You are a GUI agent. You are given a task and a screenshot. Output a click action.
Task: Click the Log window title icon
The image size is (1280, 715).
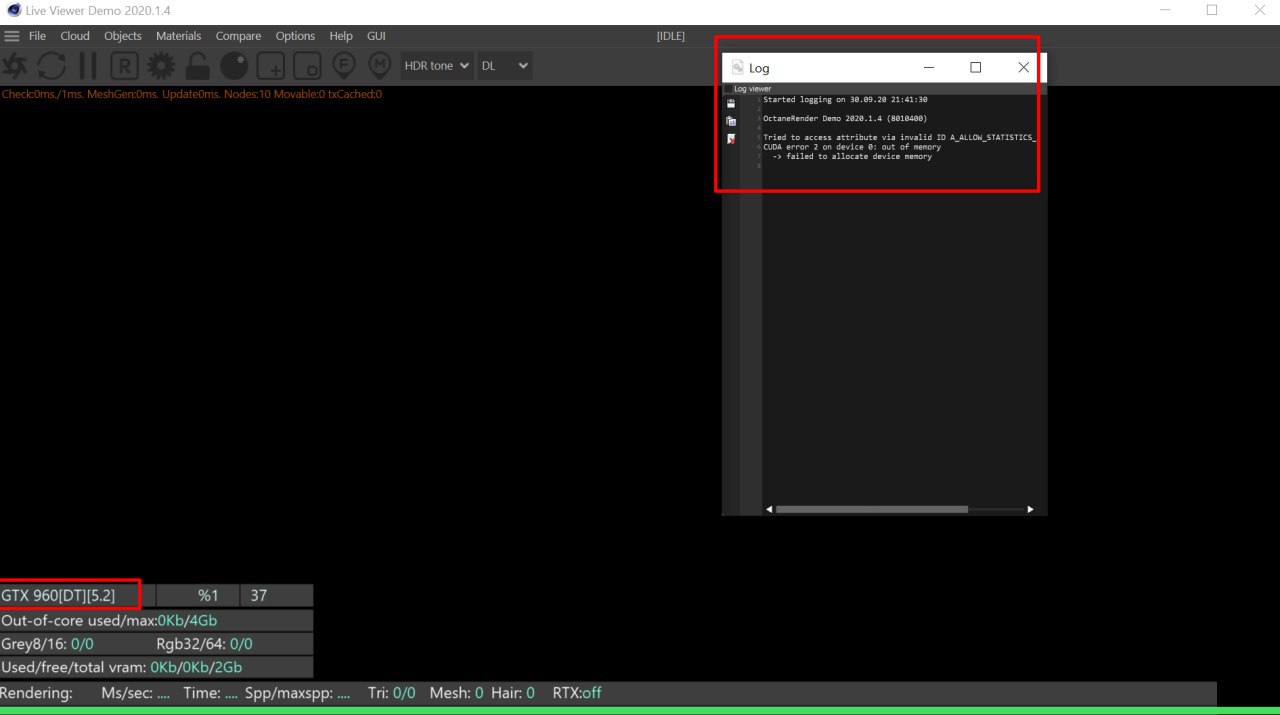tap(738, 67)
